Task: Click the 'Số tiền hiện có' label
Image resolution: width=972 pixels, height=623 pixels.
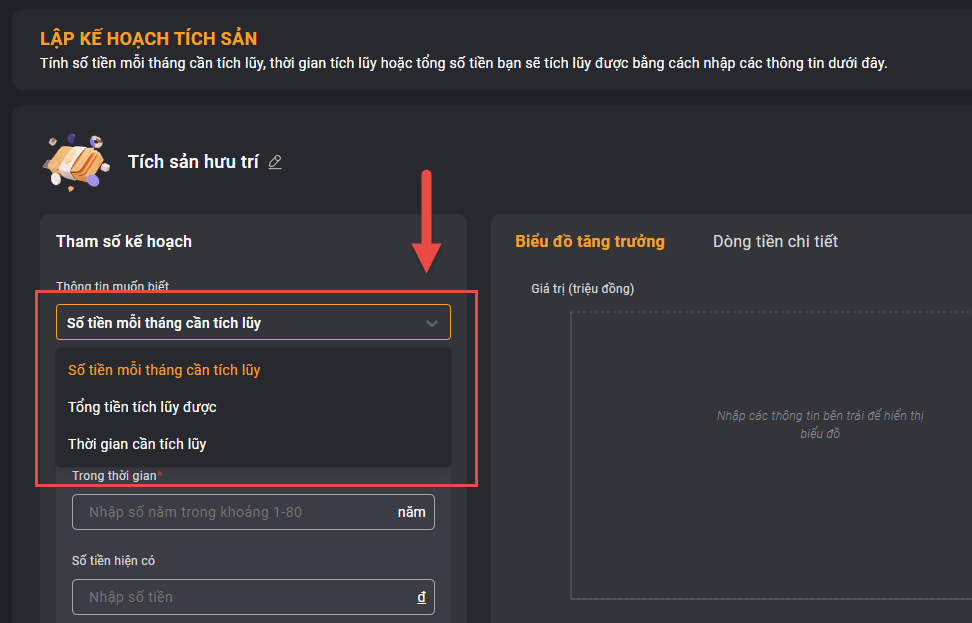Action: [113, 560]
